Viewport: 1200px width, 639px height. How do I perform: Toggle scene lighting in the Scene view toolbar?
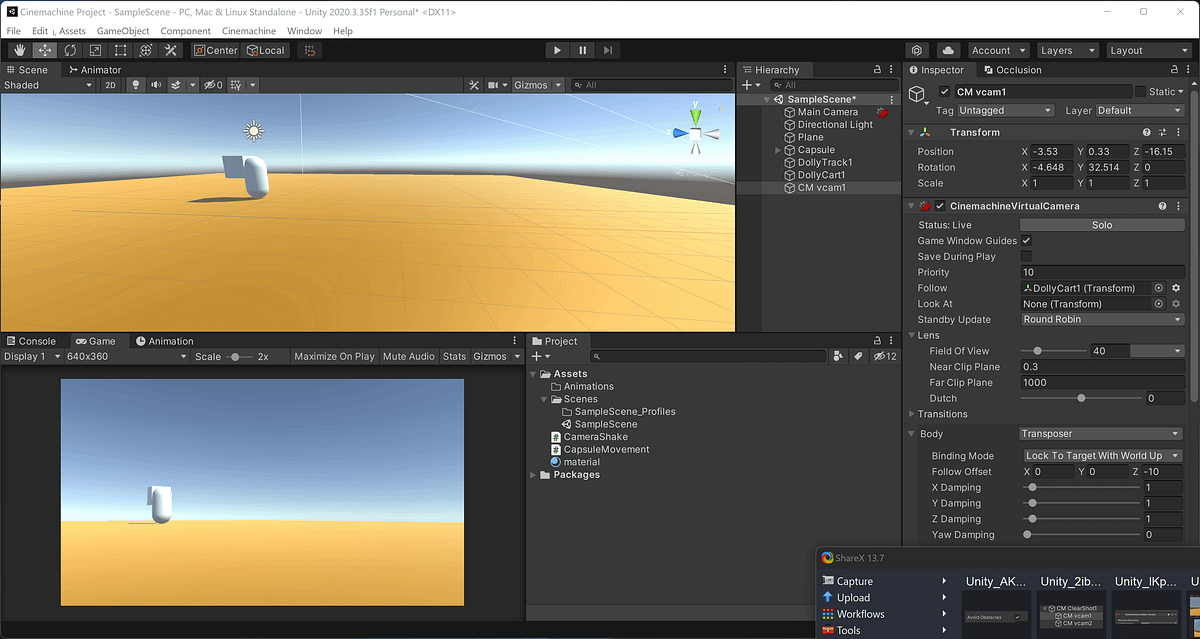[135, 85]
